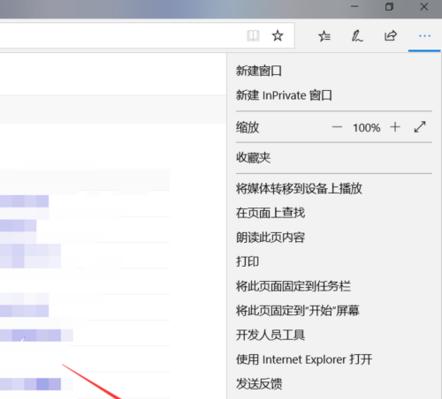This screenshot has width=442, height=399.
Task: Close the browser window
Action: click(424, 7)
